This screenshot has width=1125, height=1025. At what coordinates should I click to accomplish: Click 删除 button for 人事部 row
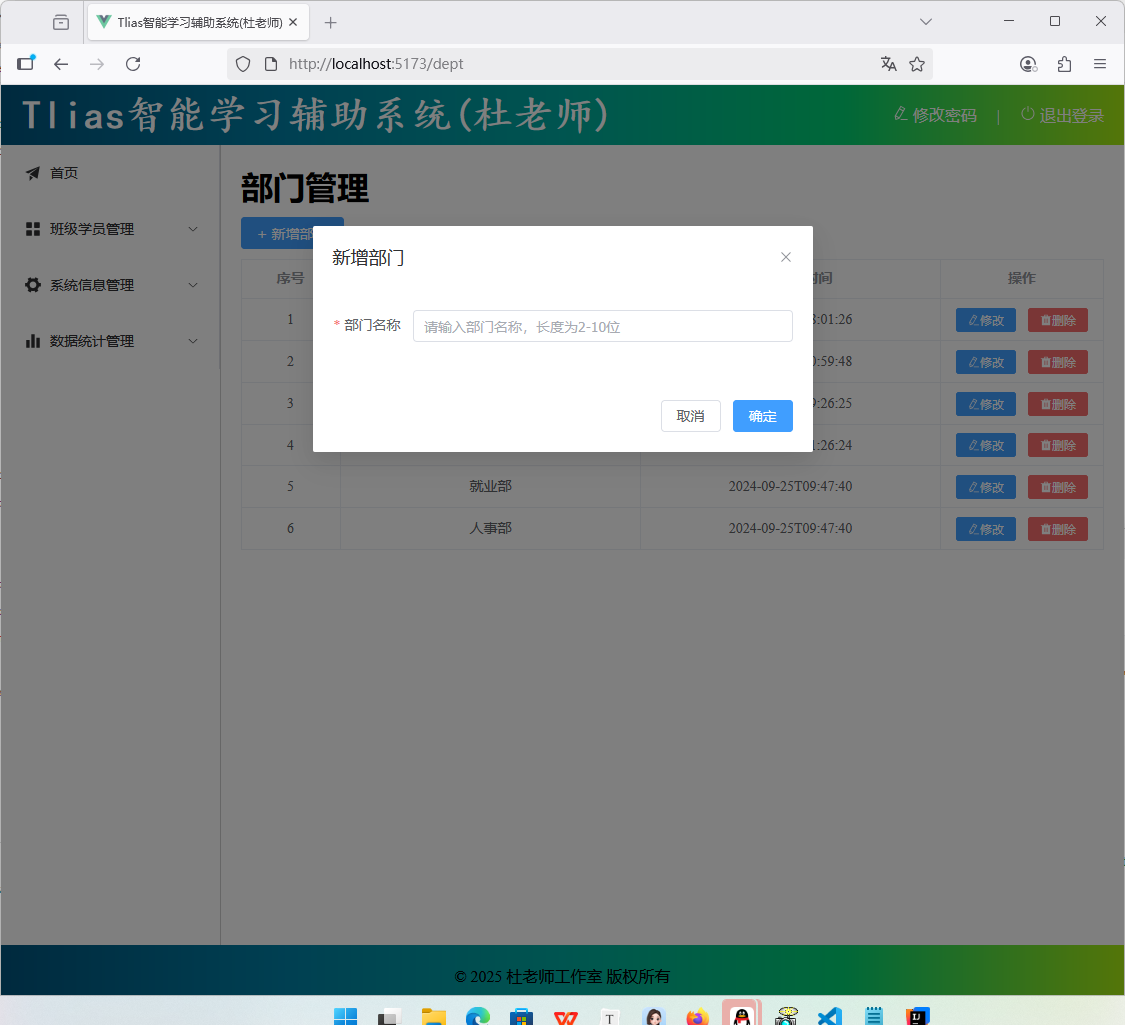(x=1057, y=529)
